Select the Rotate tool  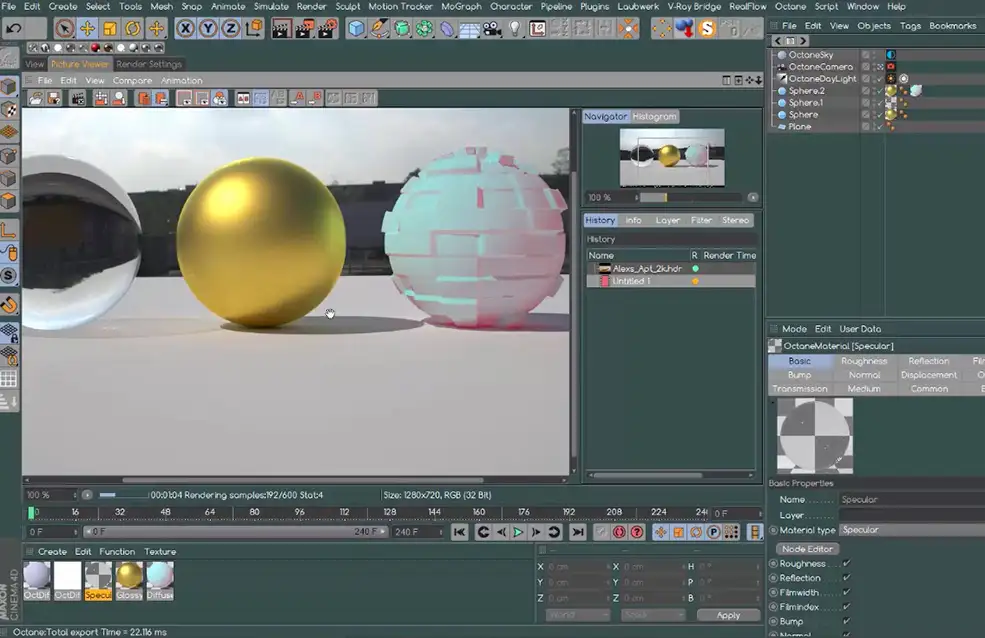[133, 28]
